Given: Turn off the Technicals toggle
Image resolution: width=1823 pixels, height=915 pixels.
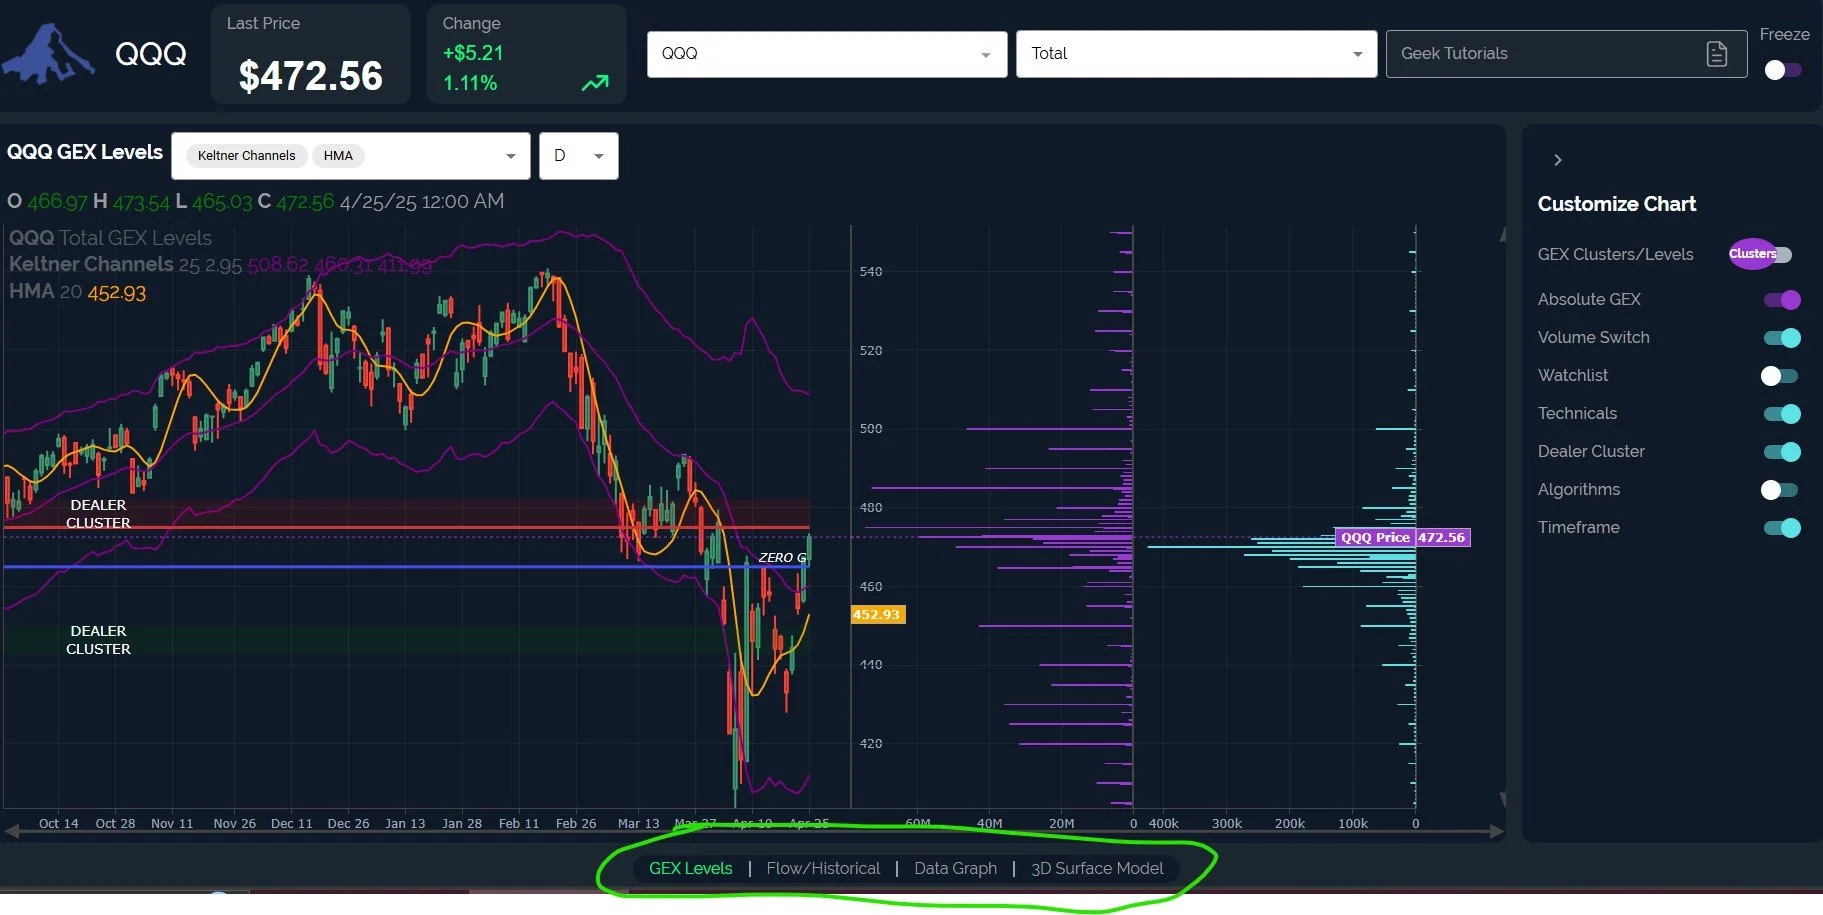Looking at the screenshot, I should coord(1782,414).
